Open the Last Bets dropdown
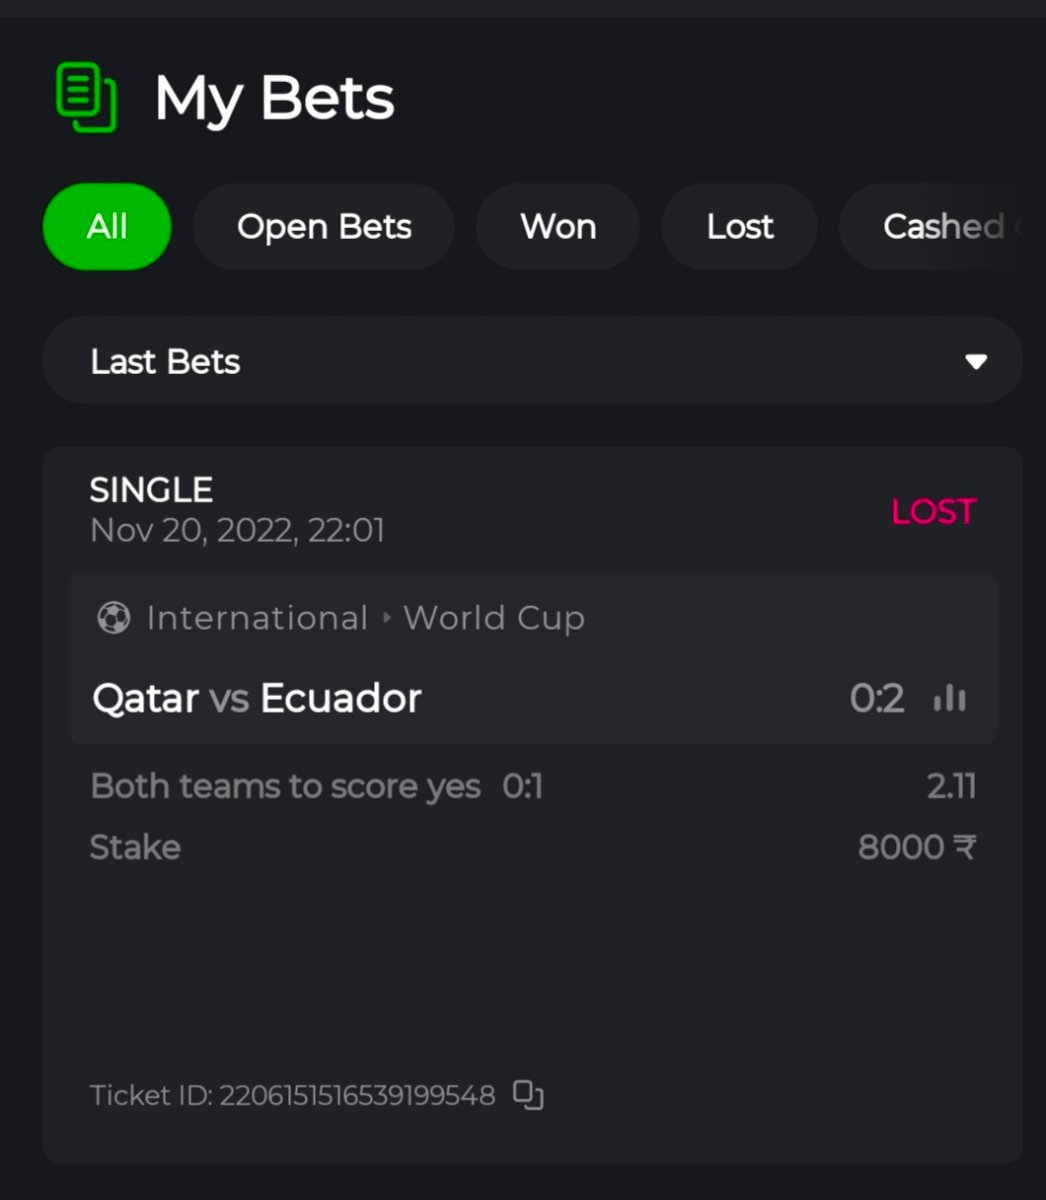1046x1200 pixels. [x=532, y=361]
